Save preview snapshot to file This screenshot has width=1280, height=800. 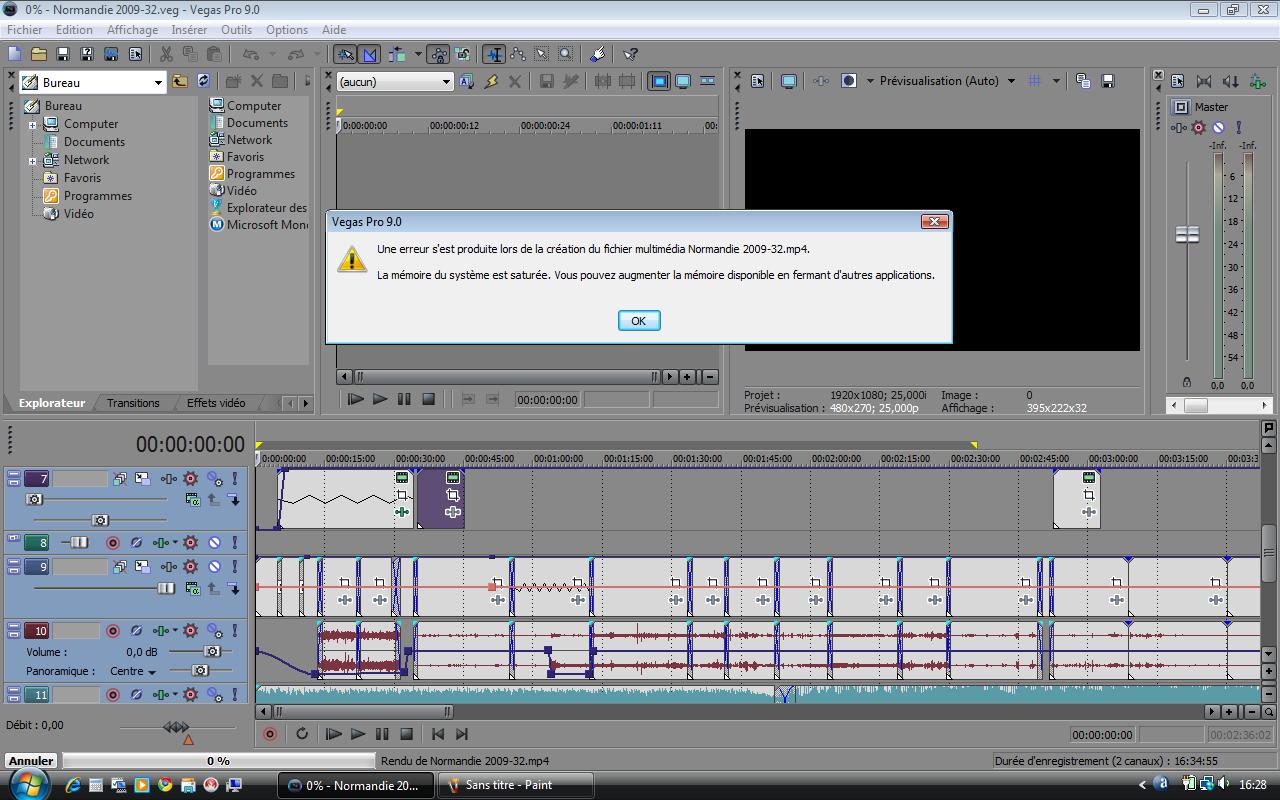[x=1108, y=81]
